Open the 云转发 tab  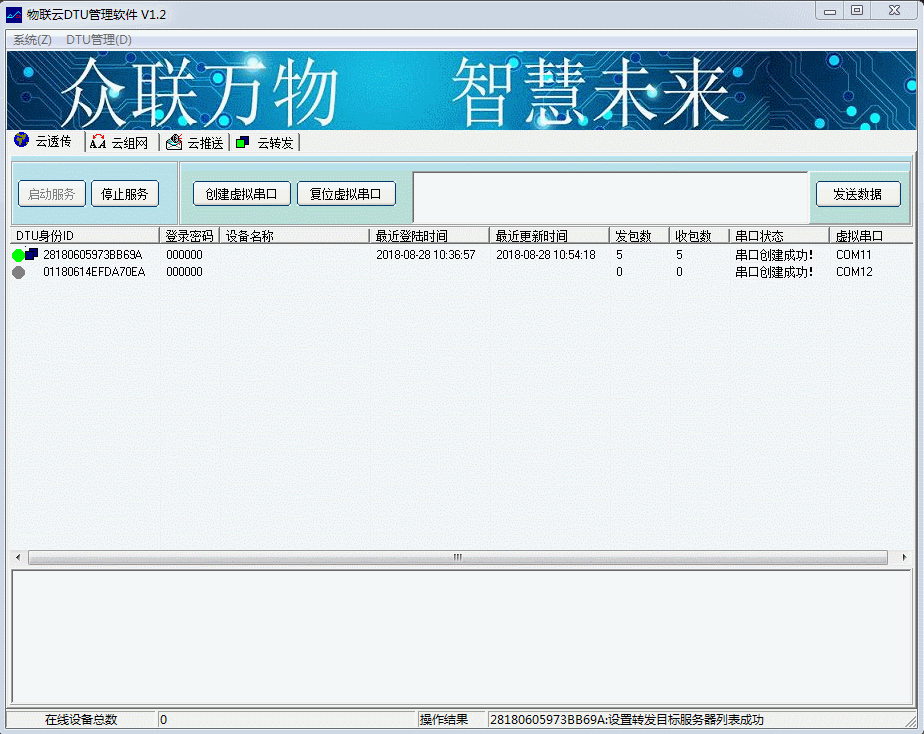(x=265, y=143)
